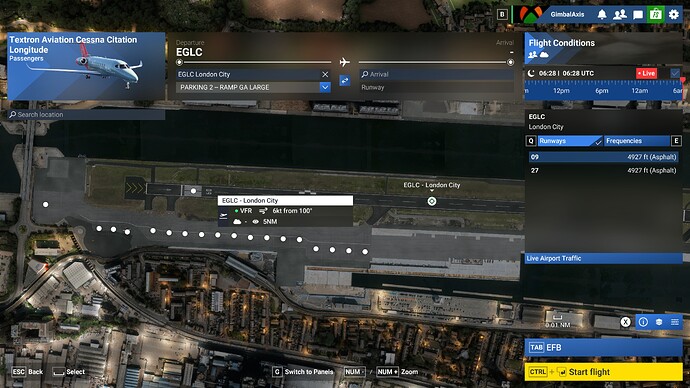Screen dimensions: 690x388
Task: Click the weather cloud icon under Flight Conditions
Action: click(544, 55)
